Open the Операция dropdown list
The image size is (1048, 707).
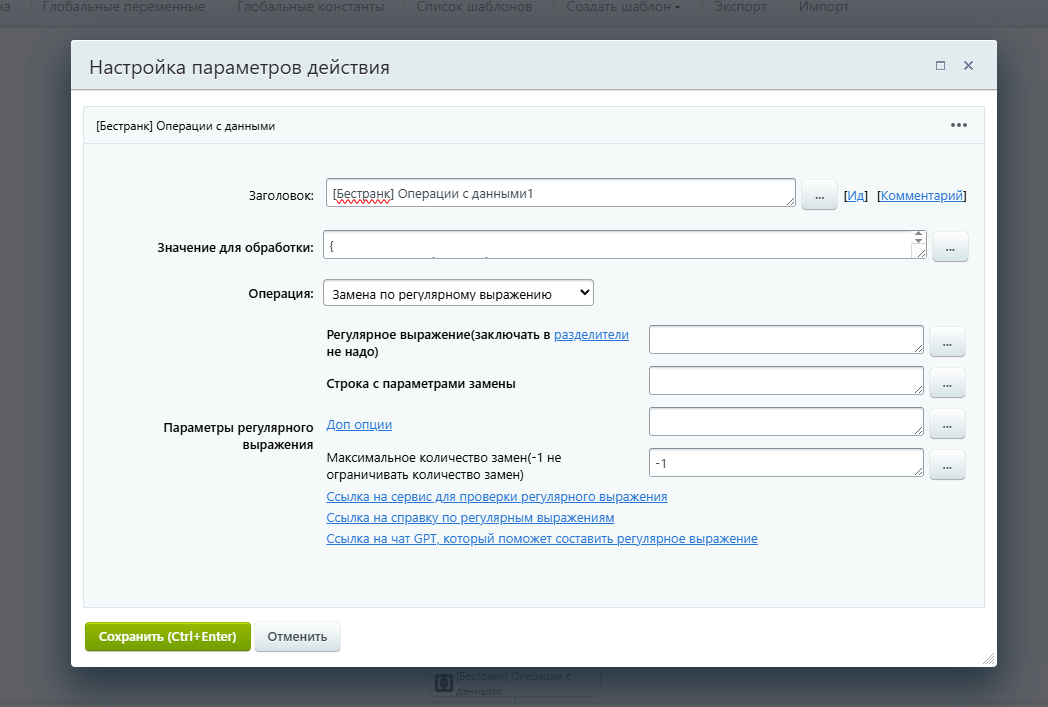[457, 292]
